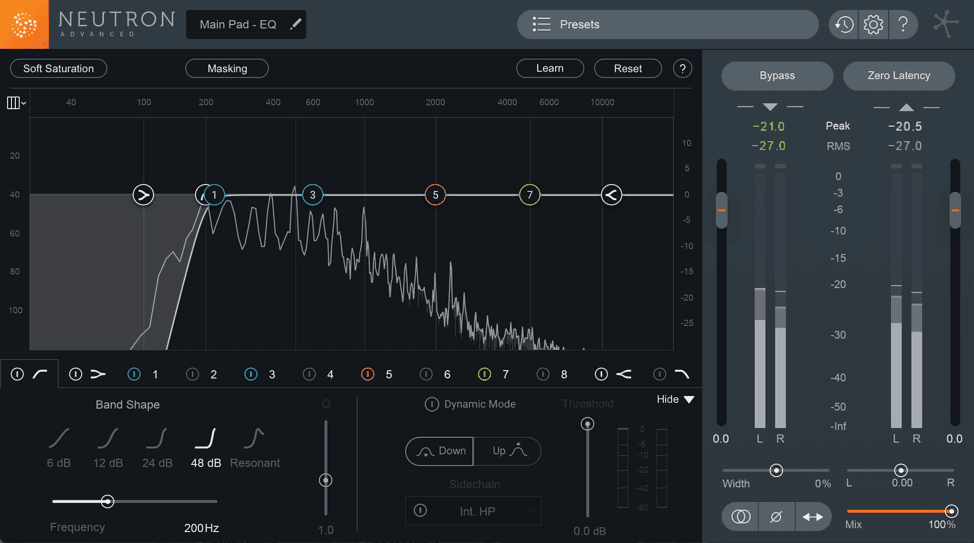The height and width of the screenshot is (543, 974).
Task: Toggle power for band 5
Action: tap(367, 374)
